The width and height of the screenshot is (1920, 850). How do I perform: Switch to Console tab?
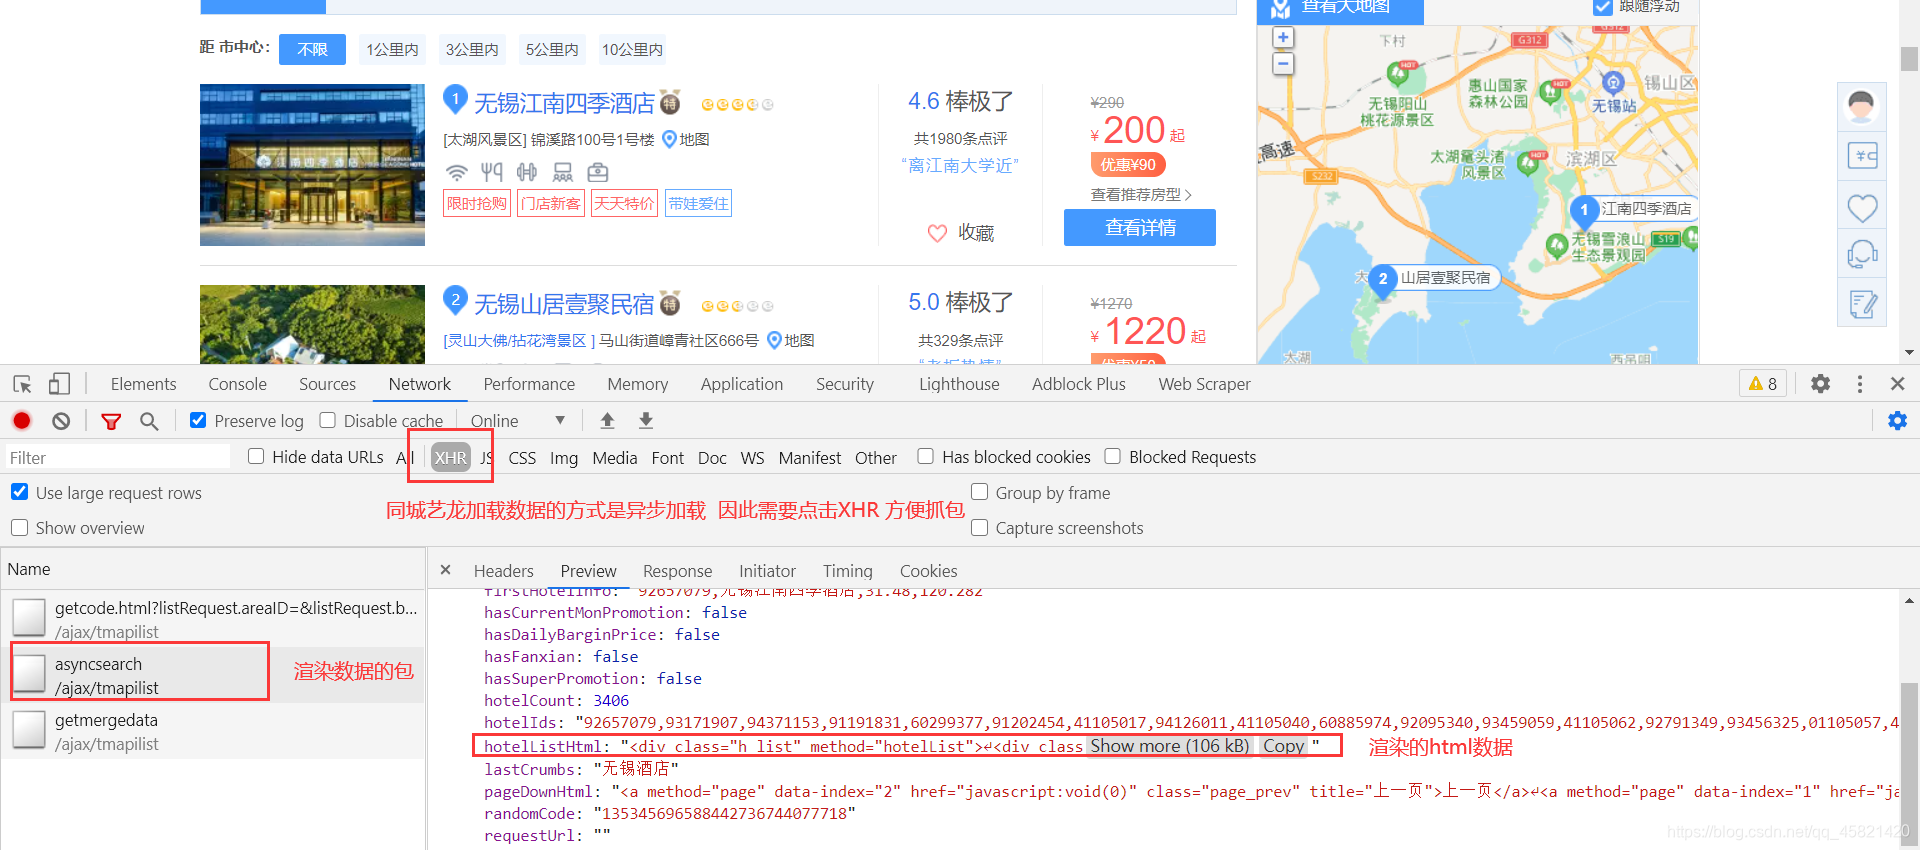(x=237, y=384)
